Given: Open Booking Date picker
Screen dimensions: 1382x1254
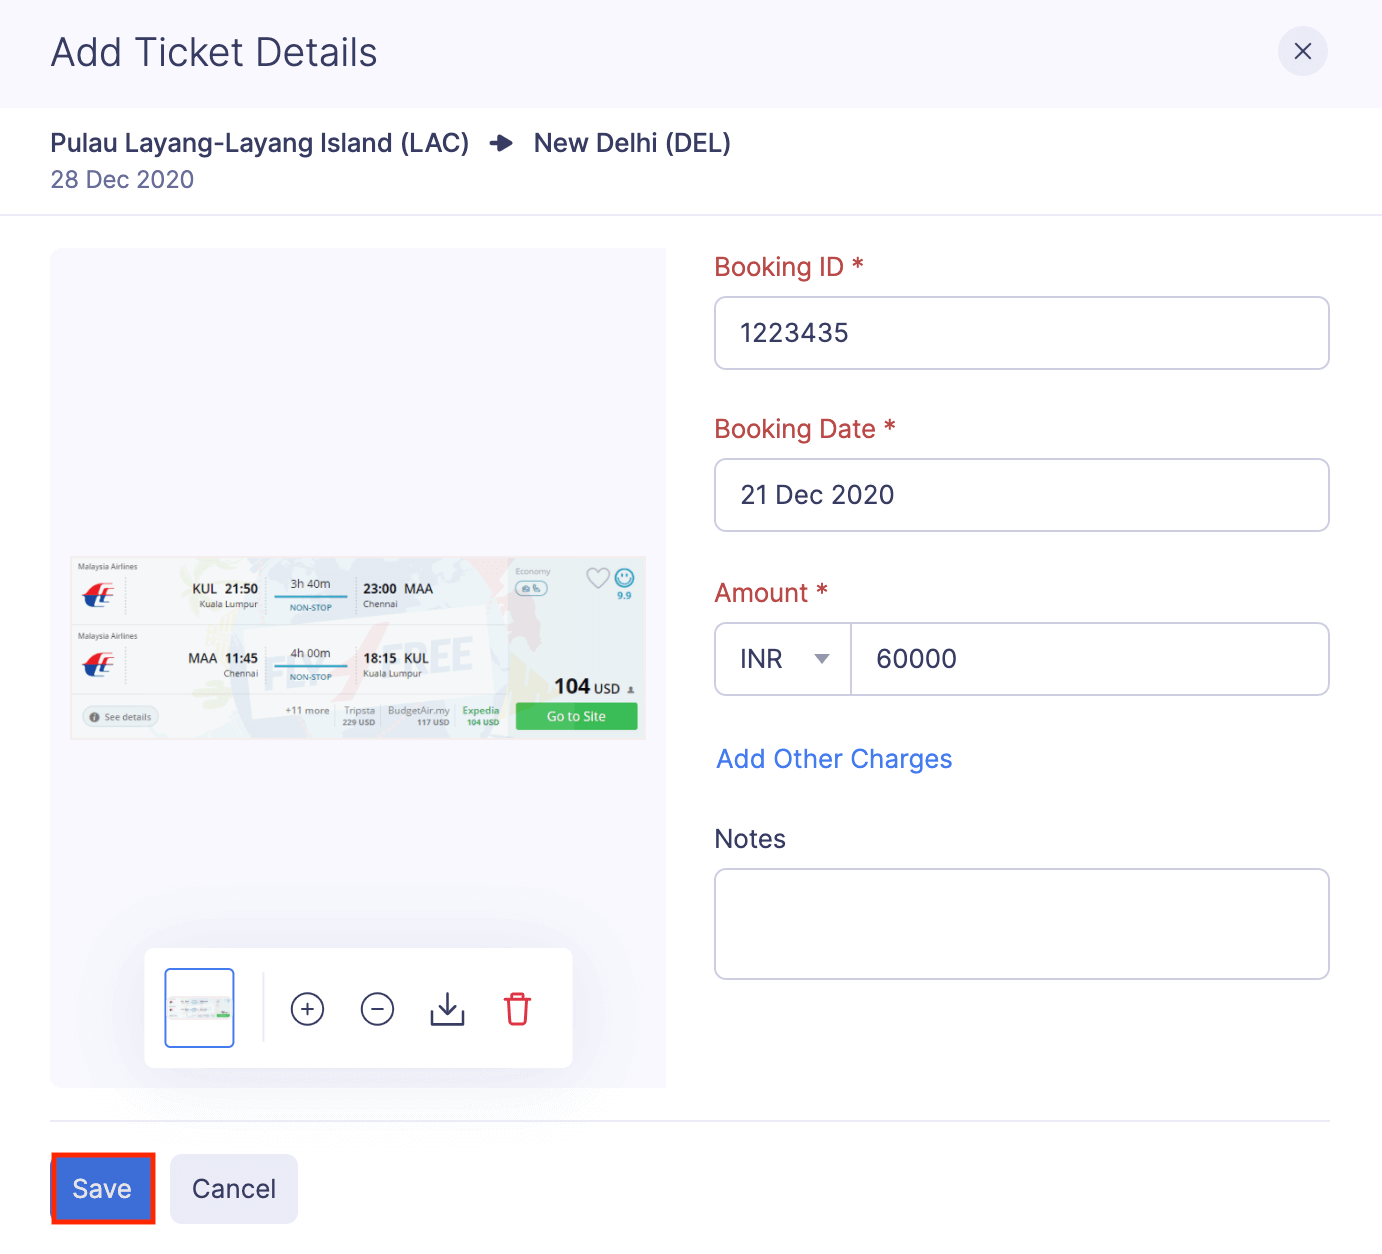Looking at the screenshot, I should point(1021,494).
